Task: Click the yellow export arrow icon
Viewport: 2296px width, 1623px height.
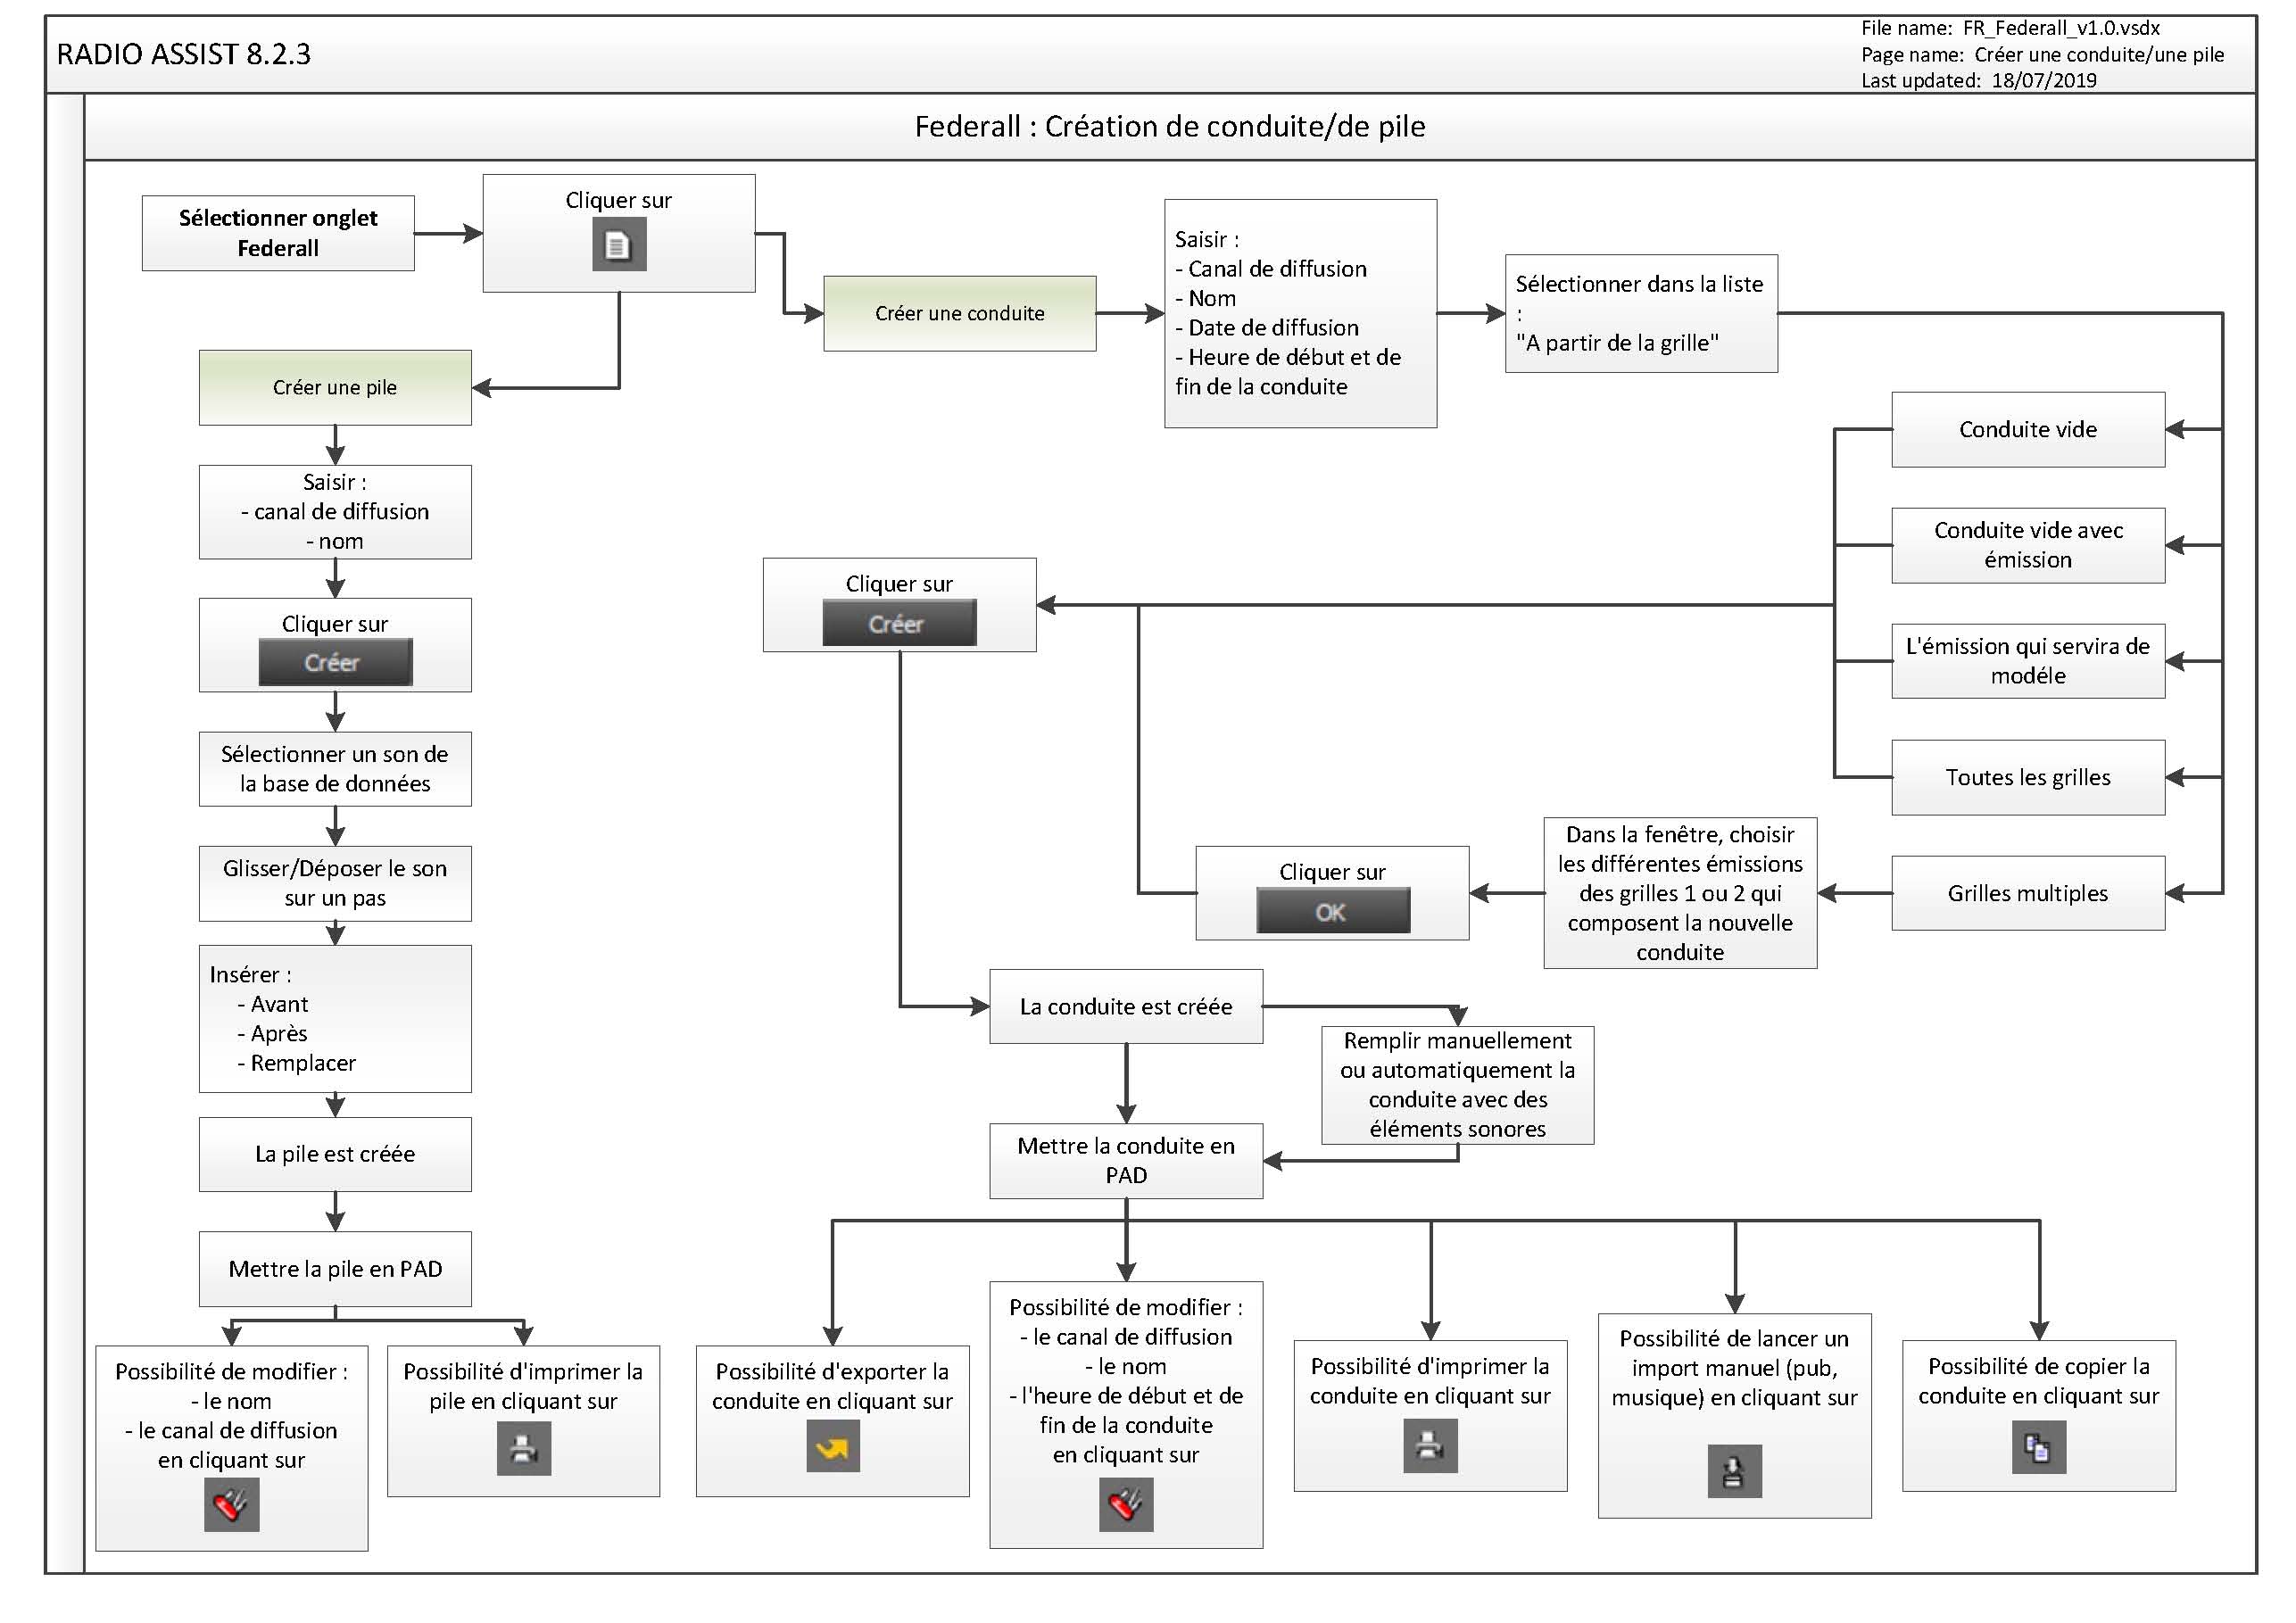Action: pos(832,1447)
